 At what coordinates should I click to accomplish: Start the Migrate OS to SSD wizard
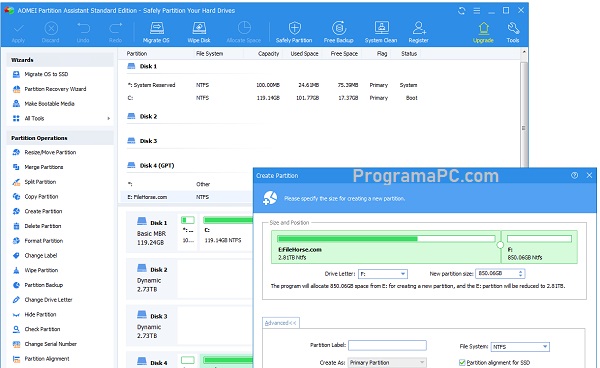(x=46, y=74)
